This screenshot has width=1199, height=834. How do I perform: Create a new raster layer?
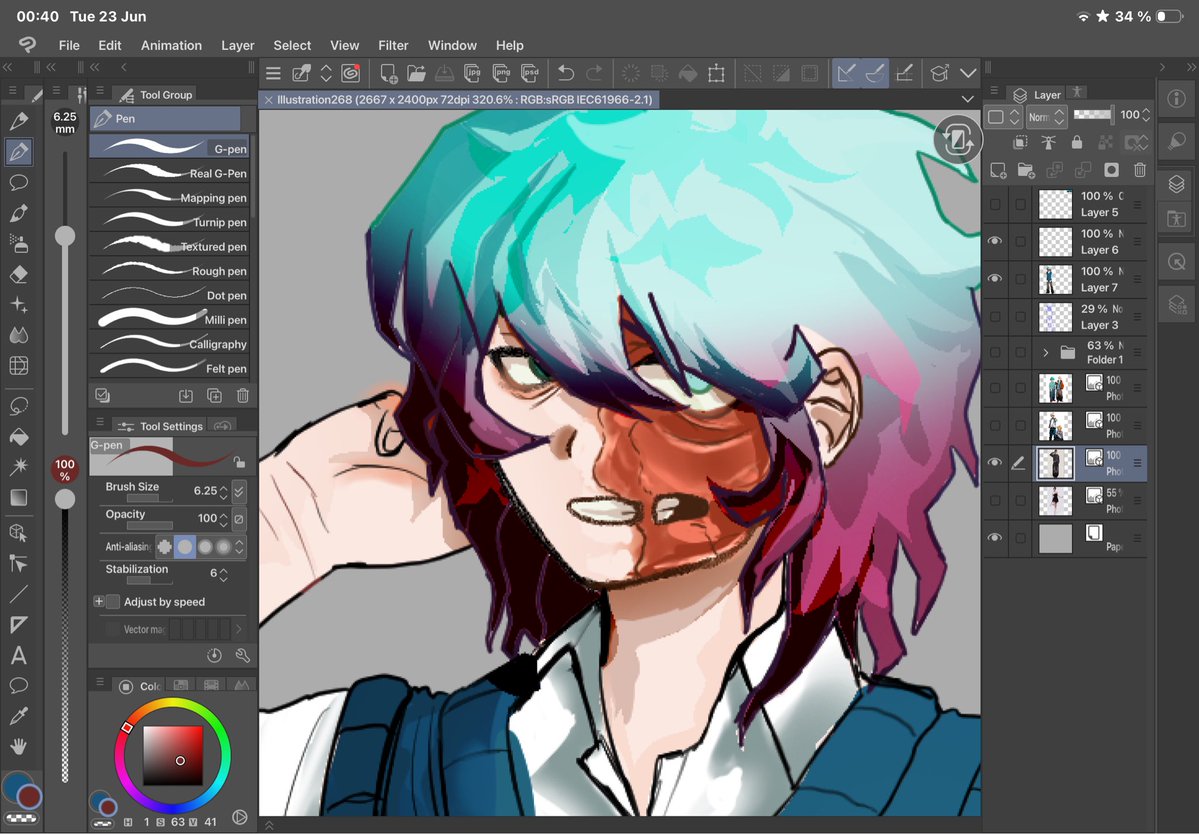(x=998, y=170)
